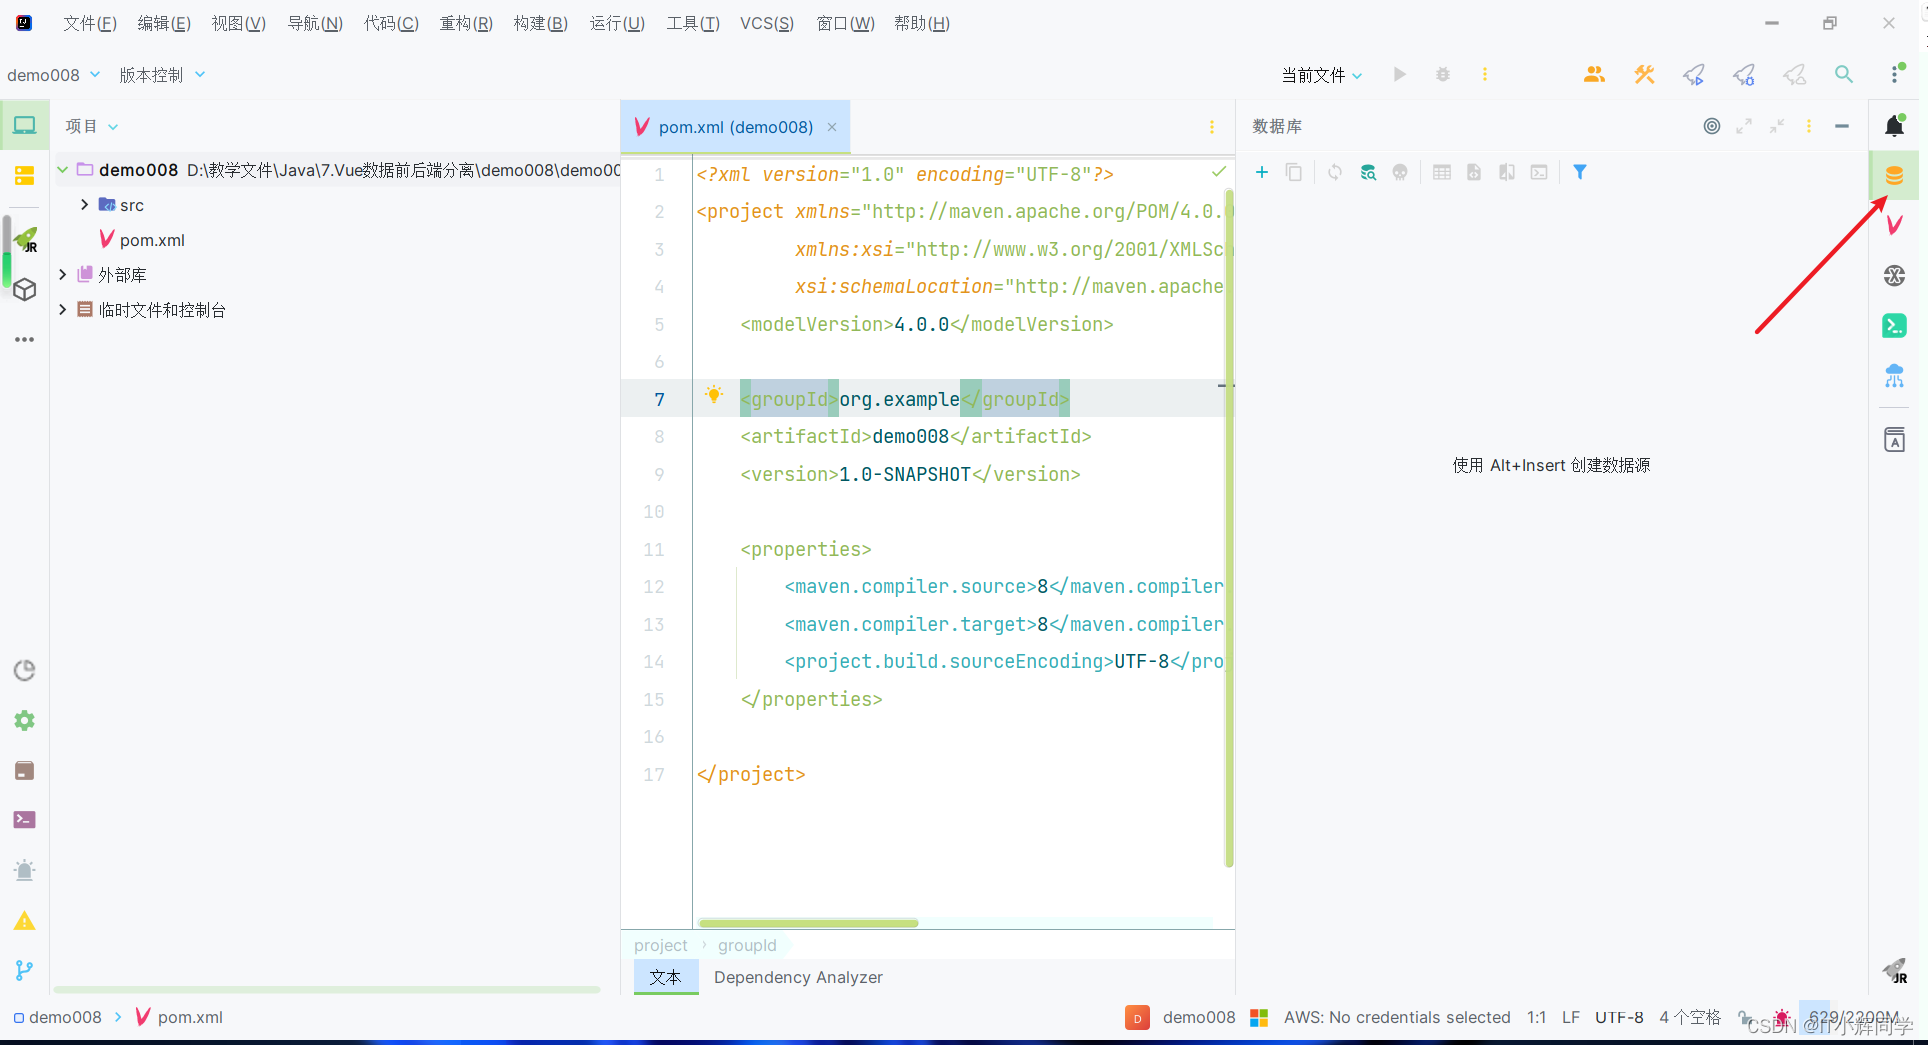The width and height of the screenshot is (1928, 1045).
Task: Hide the database panel with minus icon
Action: tap(1842, 126)
